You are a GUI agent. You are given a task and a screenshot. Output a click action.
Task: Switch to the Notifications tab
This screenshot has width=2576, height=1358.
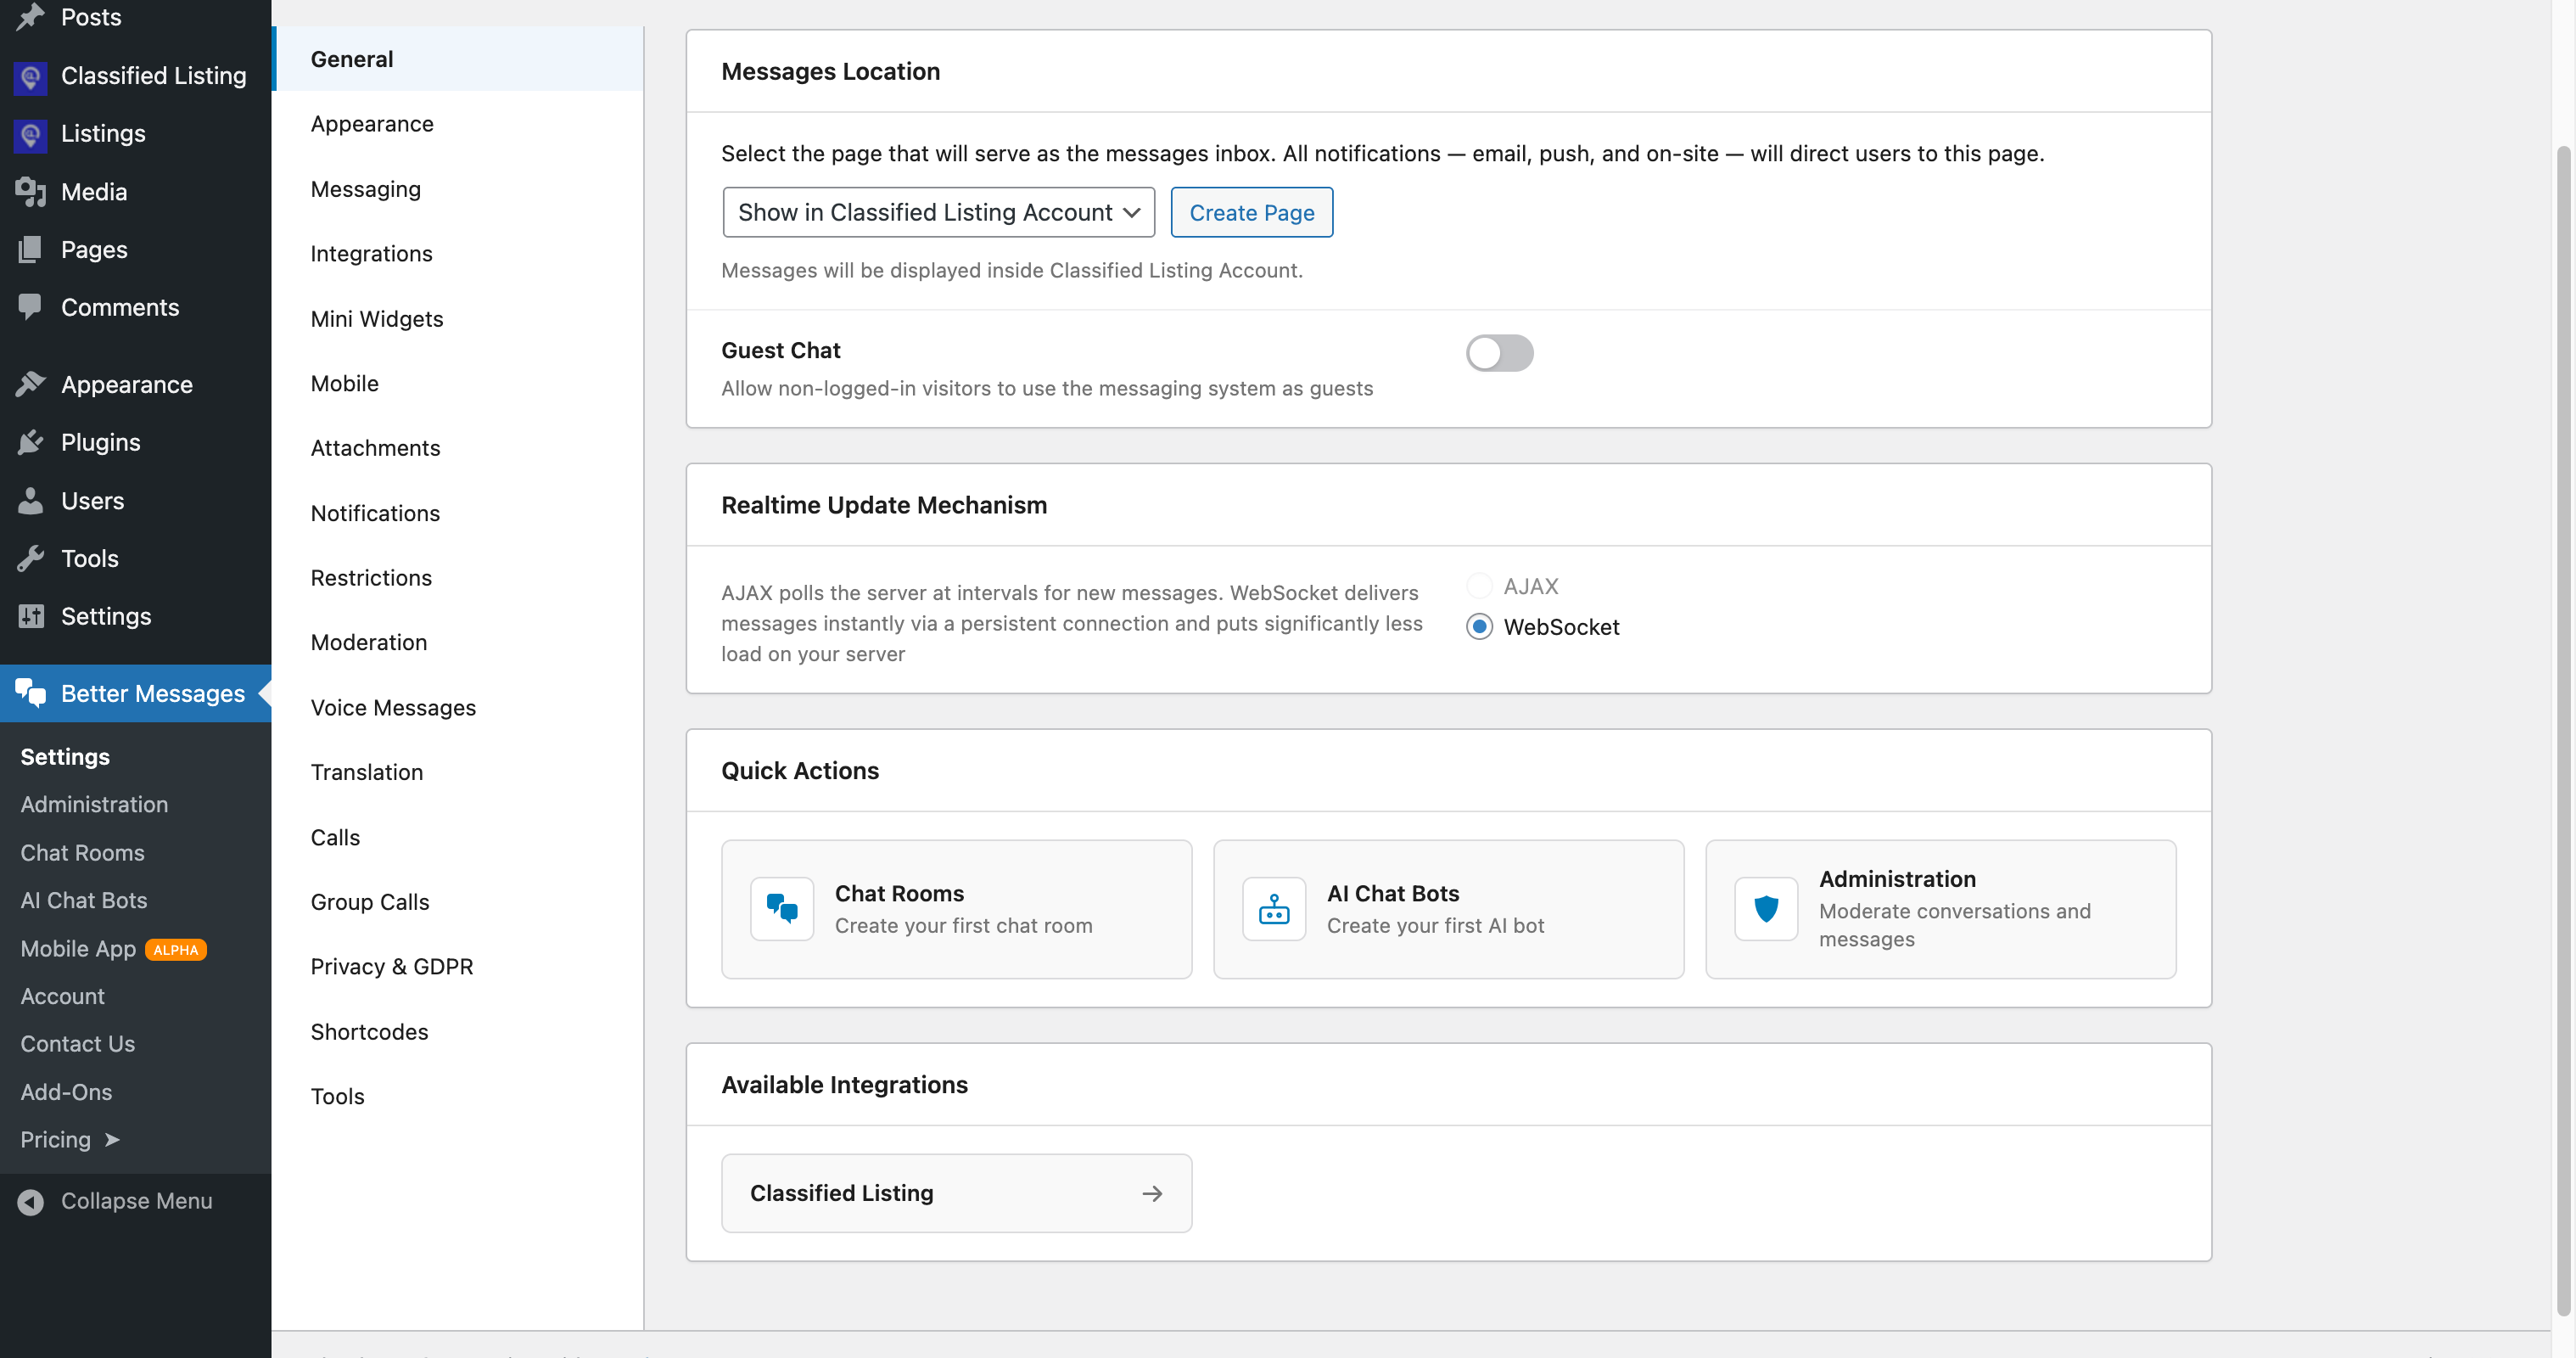coord(458,513)
